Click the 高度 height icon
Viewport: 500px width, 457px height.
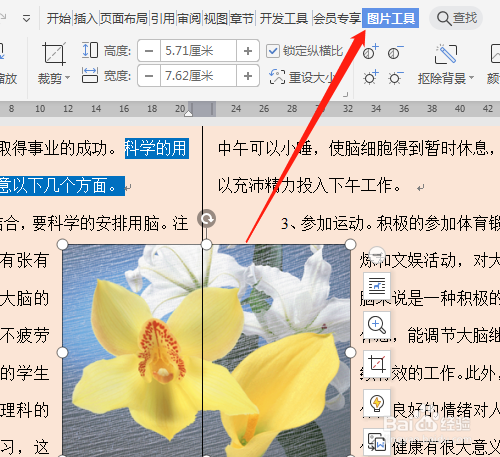(x=90, y=50)
